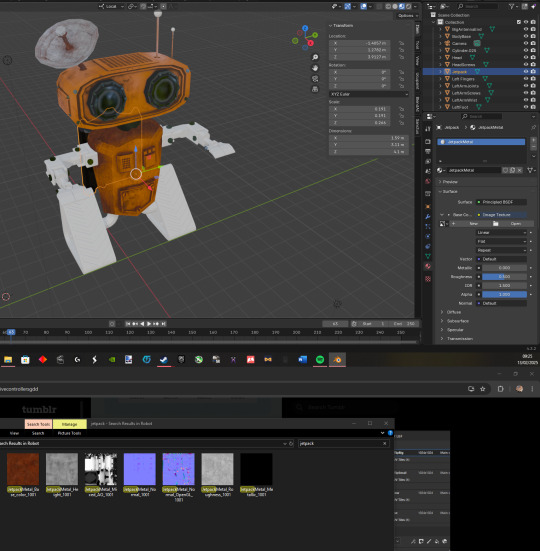Open Spotify from the Windows taskbar
This screenshot has height=551, width=540.
320,359
